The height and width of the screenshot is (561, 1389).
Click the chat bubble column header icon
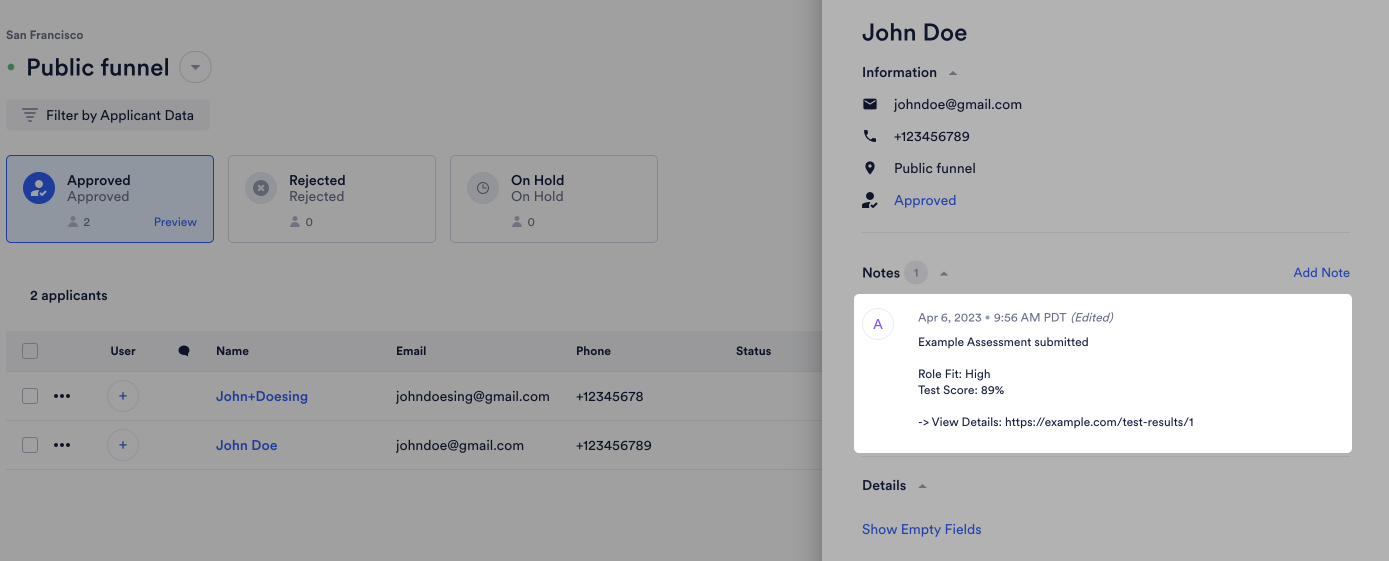coord(183,351)
